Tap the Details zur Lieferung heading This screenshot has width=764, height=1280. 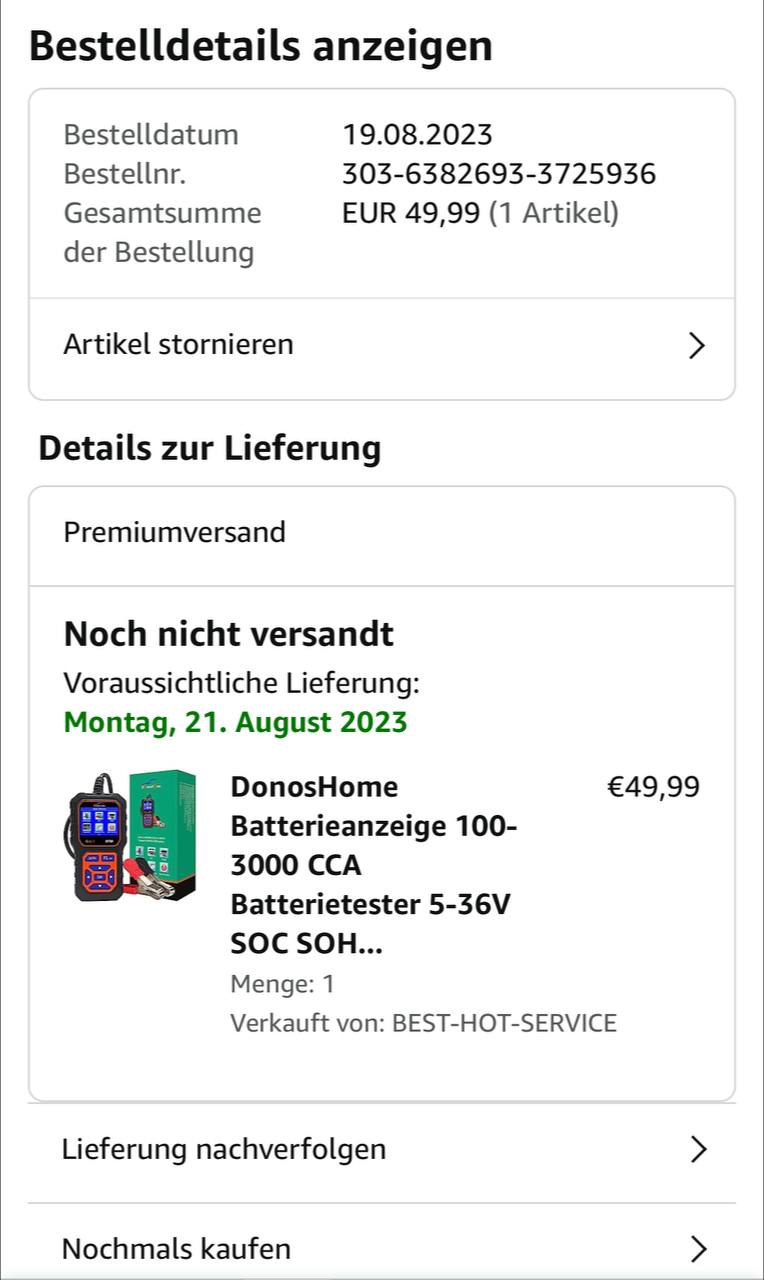[210, 448]
